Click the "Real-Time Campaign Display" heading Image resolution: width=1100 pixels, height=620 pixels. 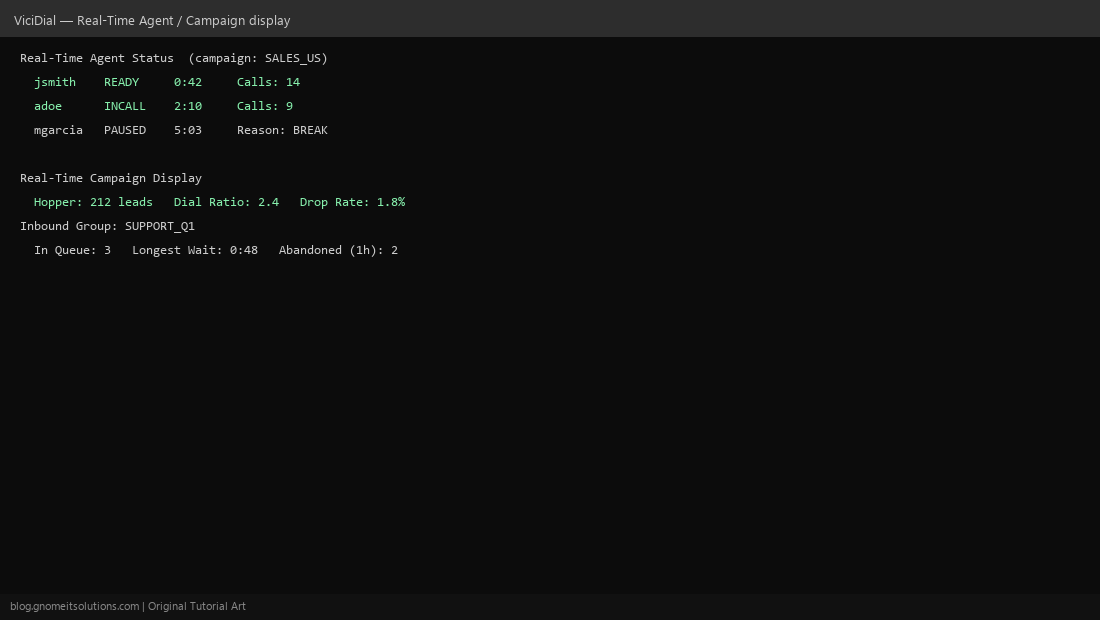click(111, 178)
